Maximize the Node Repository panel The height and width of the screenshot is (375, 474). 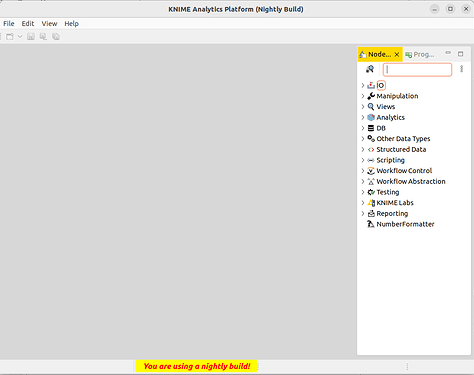[461, 54]
